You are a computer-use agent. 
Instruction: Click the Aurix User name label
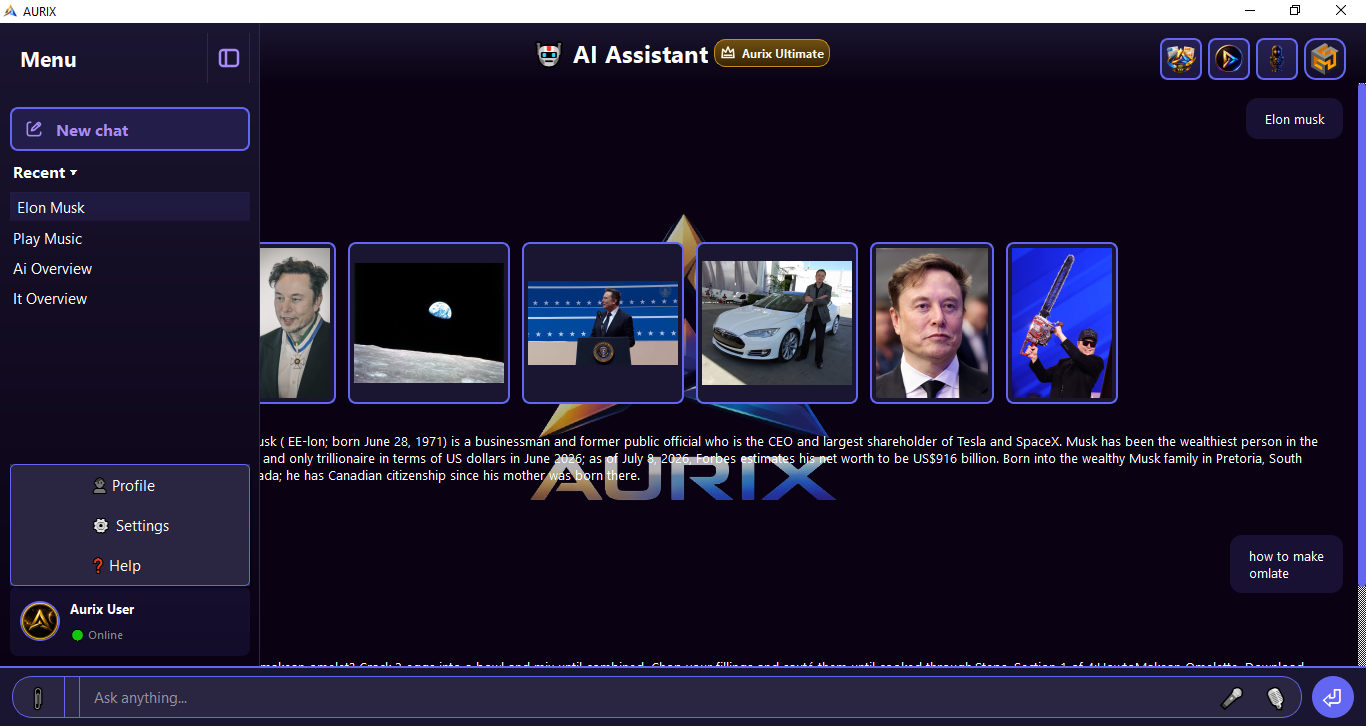click(102, 609)
